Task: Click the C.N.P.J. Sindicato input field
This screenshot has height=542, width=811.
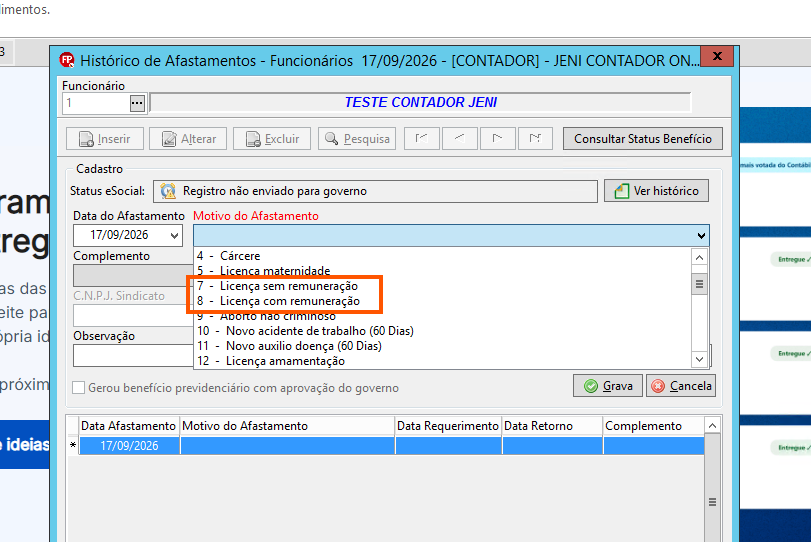Action: tap(133, 315)
